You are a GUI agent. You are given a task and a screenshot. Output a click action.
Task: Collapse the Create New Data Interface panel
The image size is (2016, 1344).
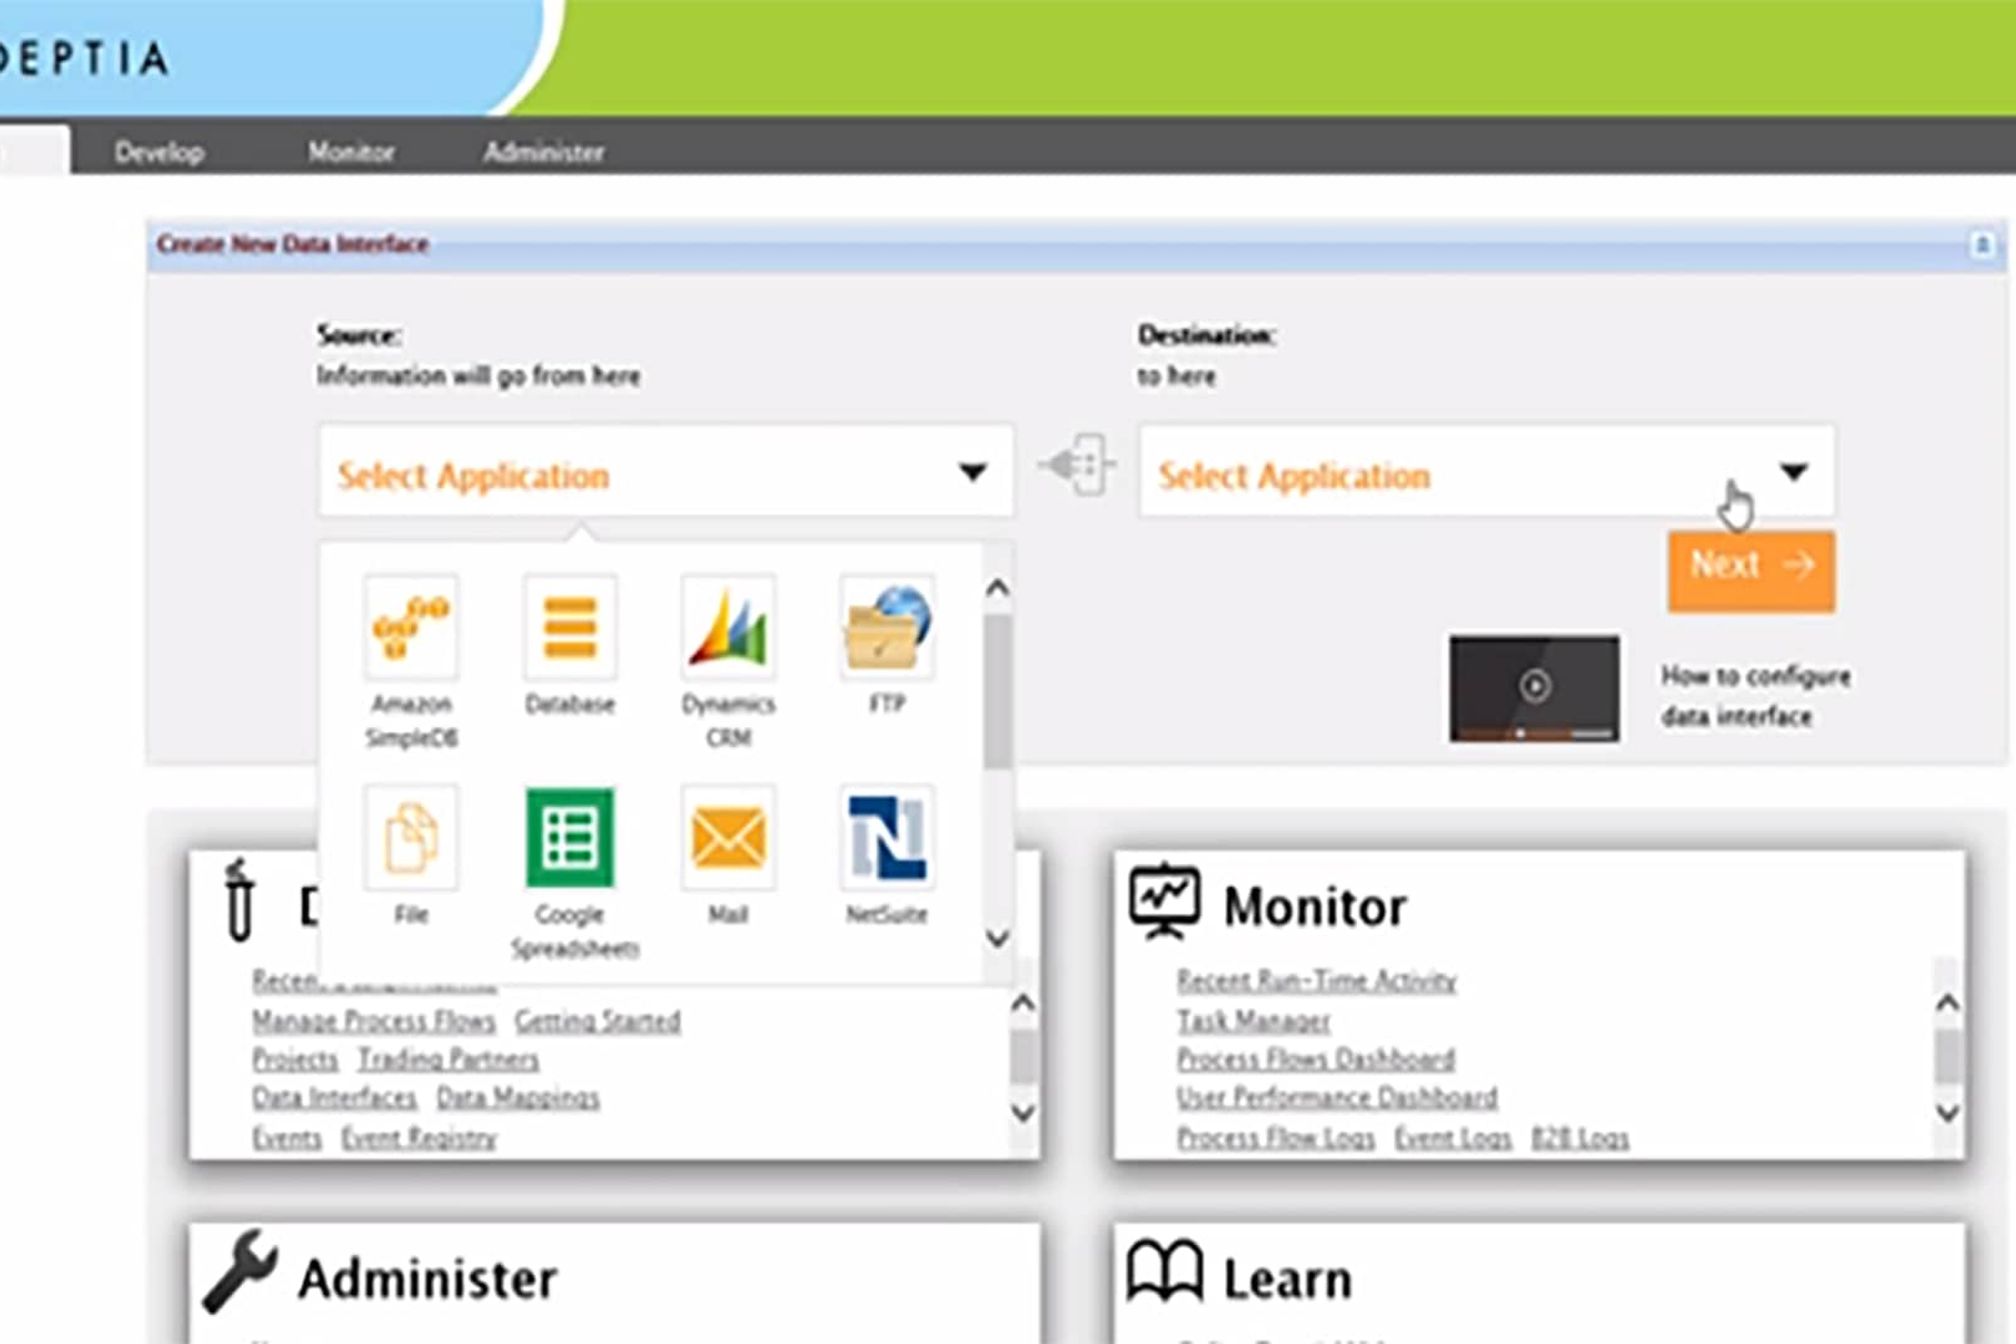(x=1981, y=245)
